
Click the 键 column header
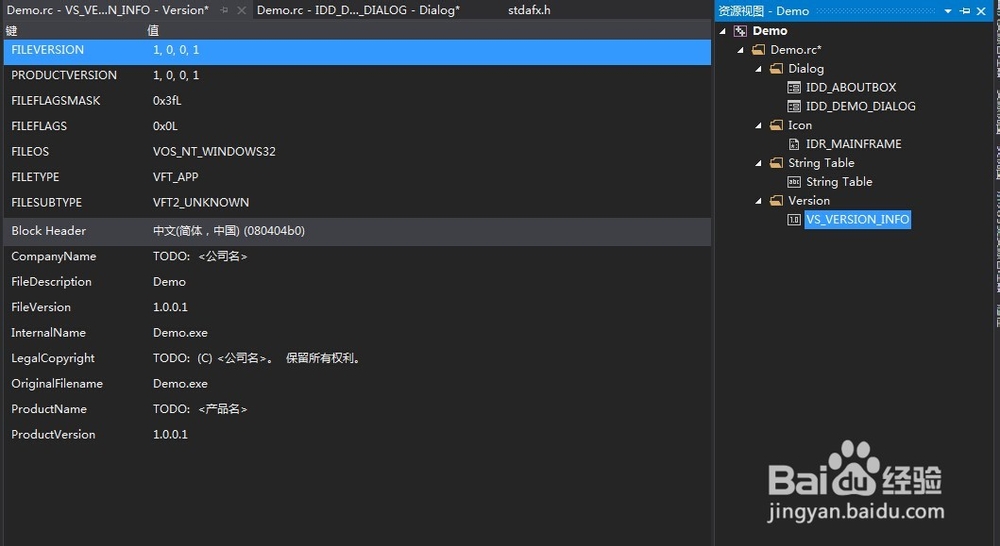click(x=11, y=31)
